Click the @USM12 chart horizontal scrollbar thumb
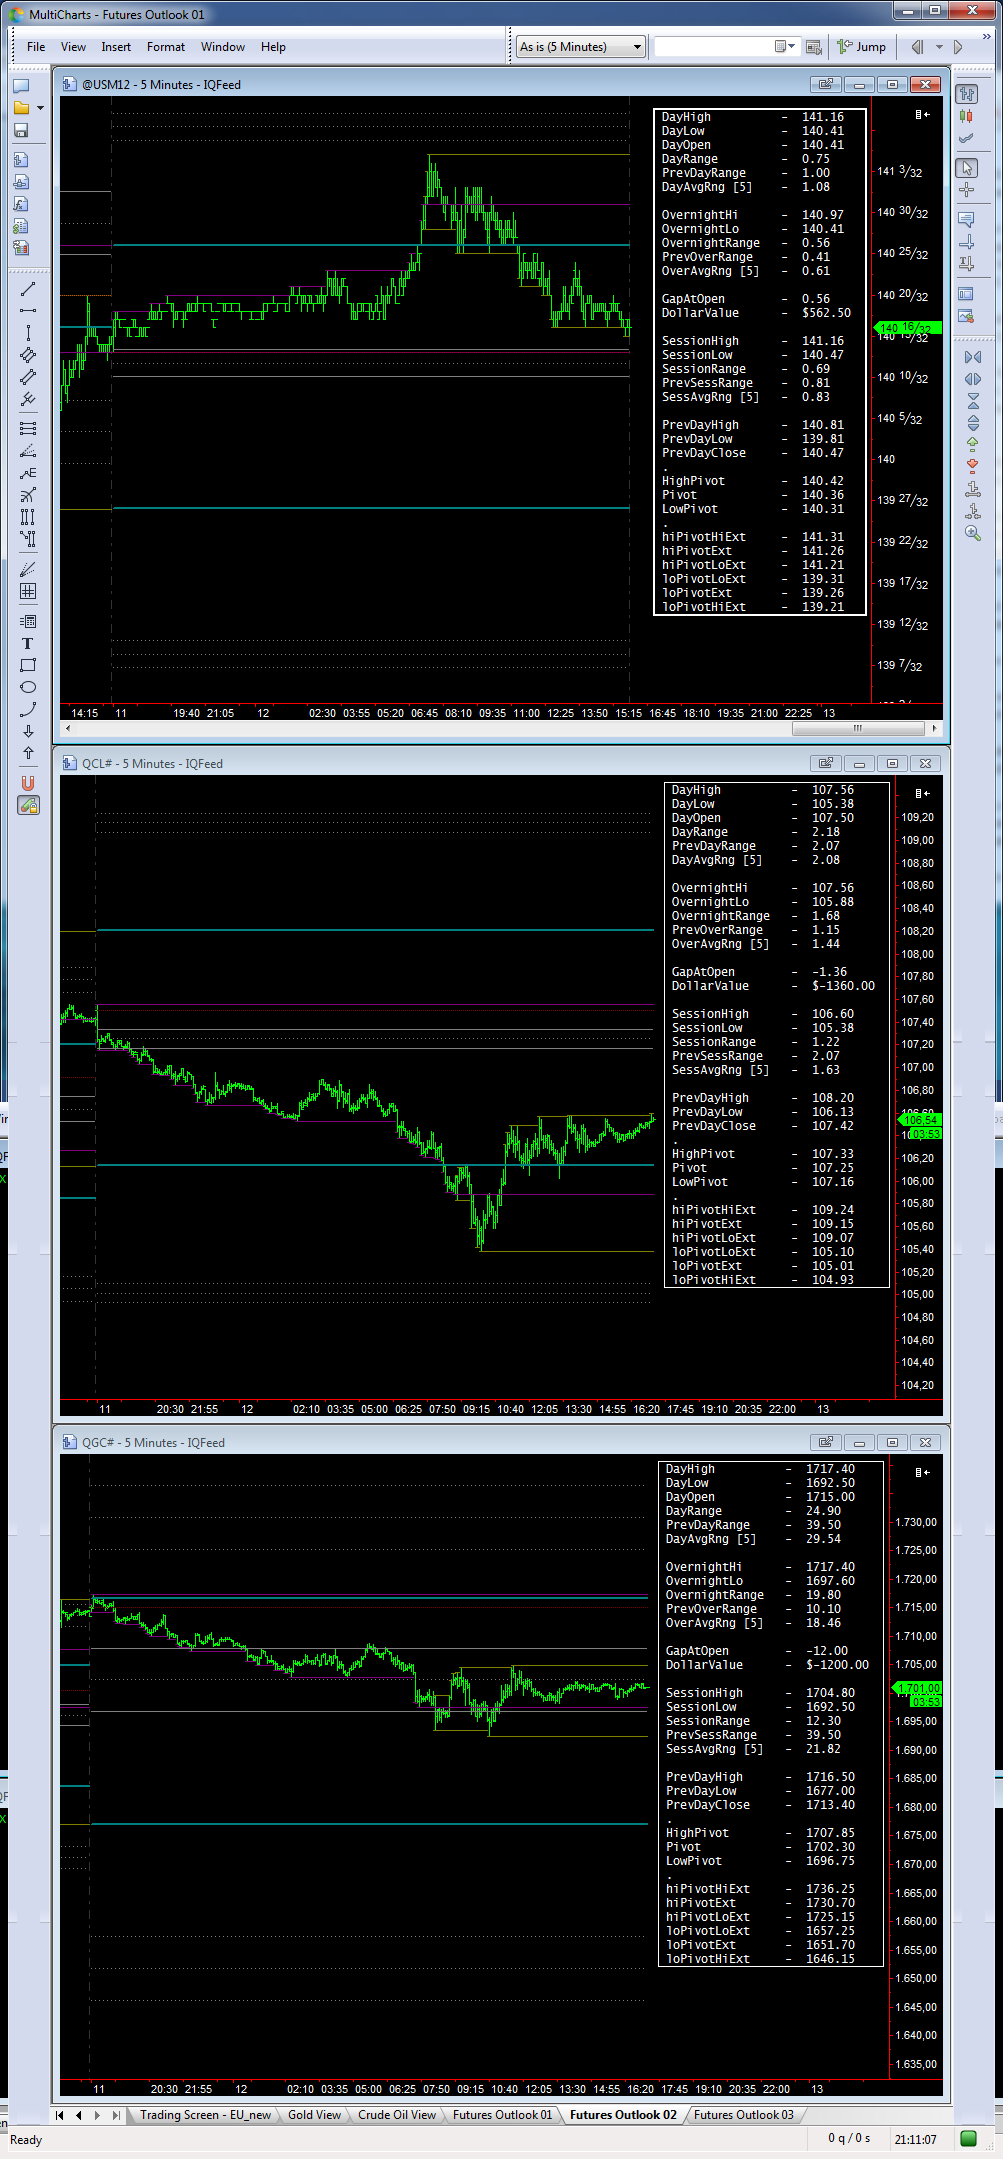The height and width of the screenshot is (2177, 1003). 858,729
